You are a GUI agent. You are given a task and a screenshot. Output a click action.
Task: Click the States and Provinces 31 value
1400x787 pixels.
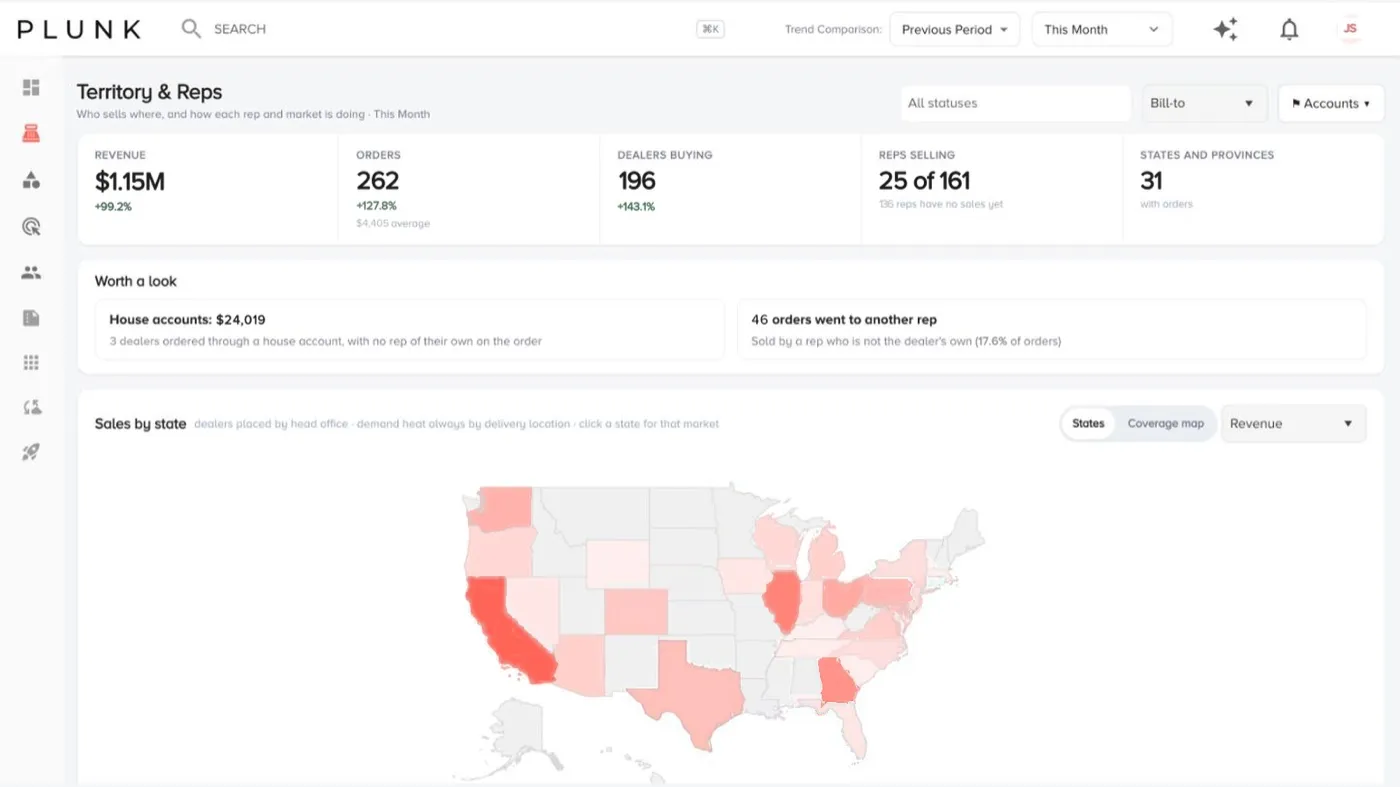(1151, 181)
